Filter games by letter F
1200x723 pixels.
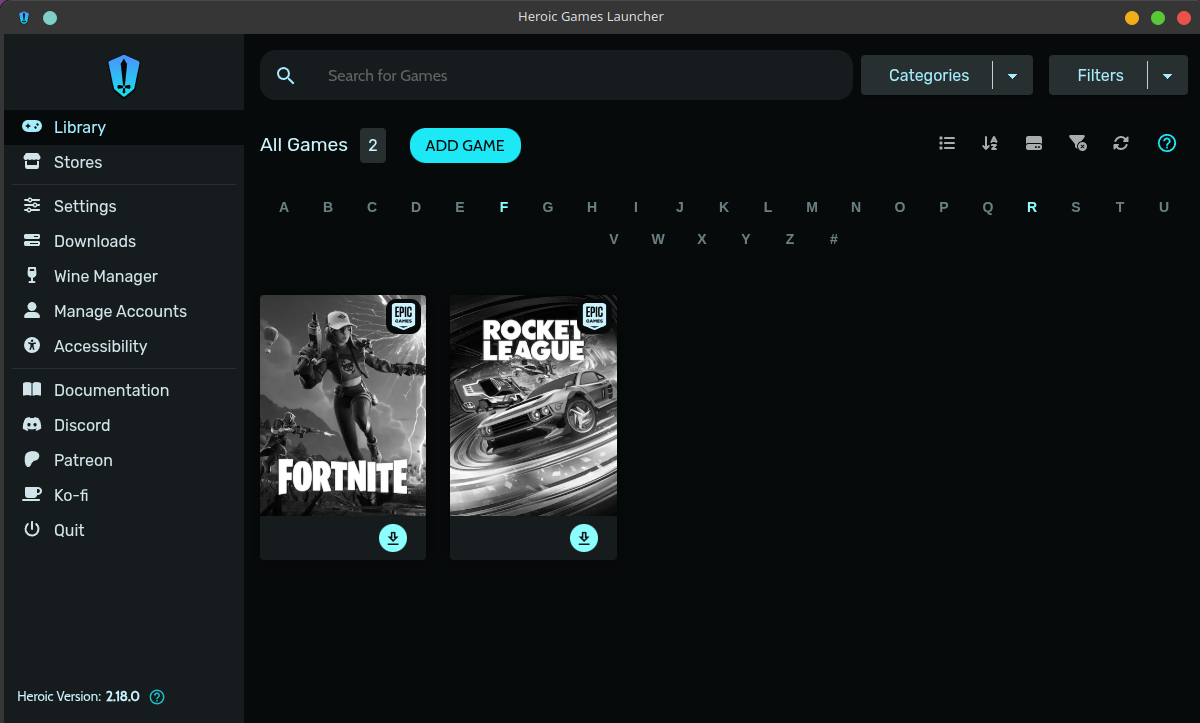tap(504, 207)
